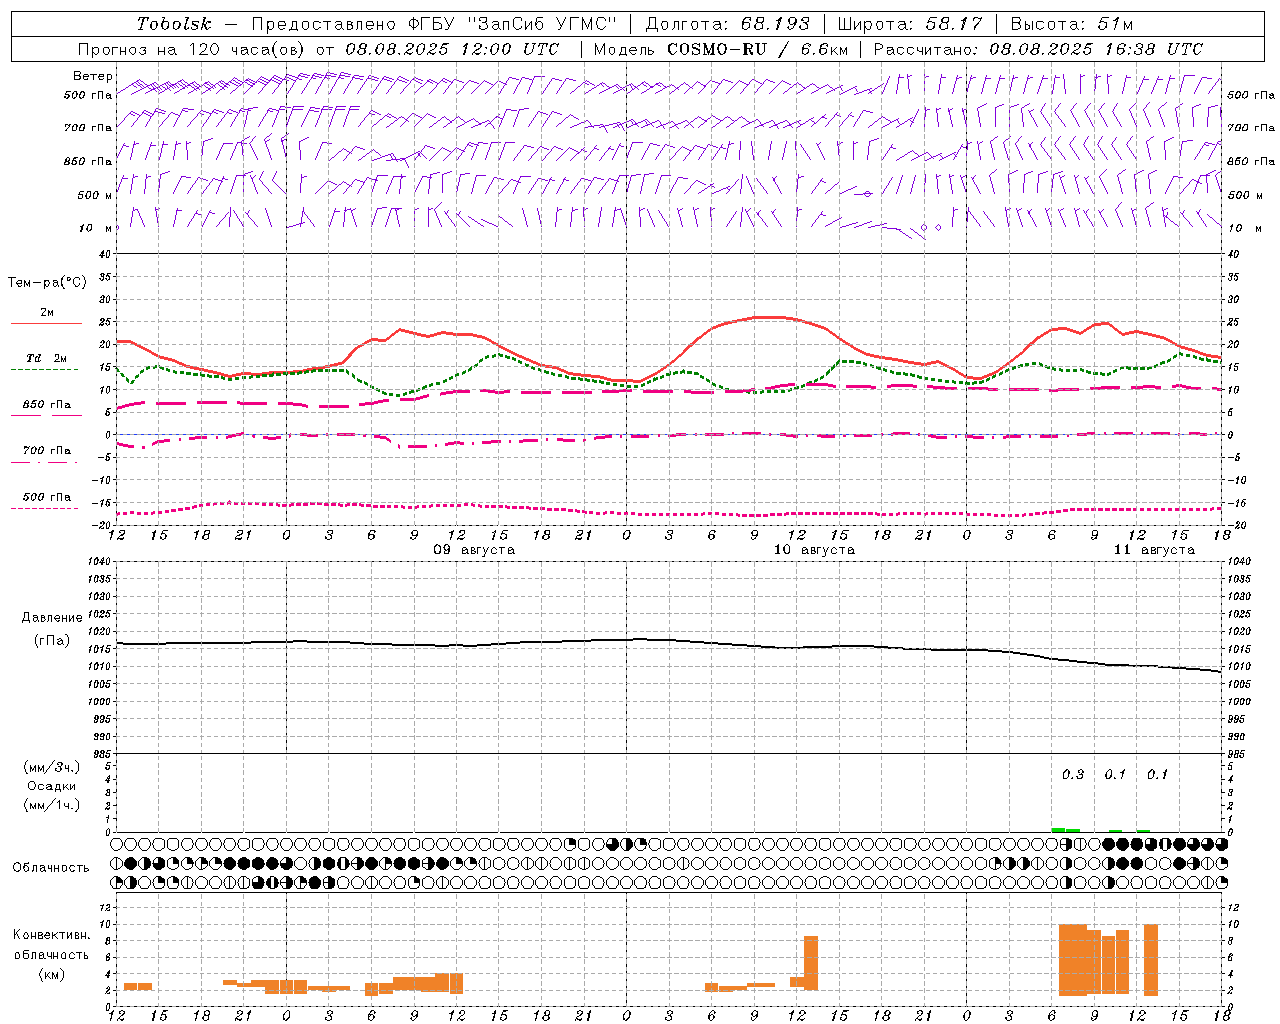Click the '11 августа' date label

click(1154, 550)
